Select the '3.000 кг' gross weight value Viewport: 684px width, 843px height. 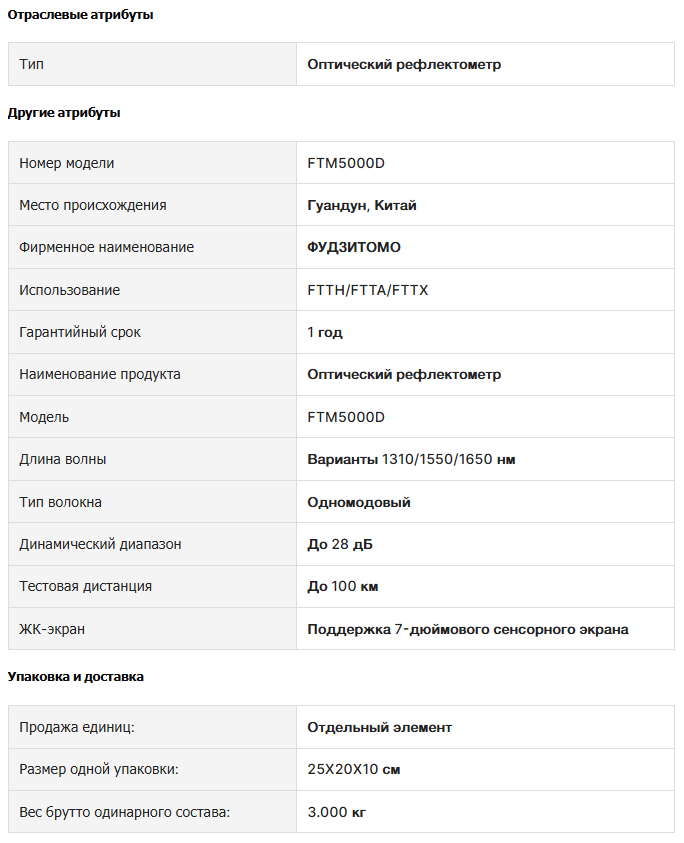point(336,812)
